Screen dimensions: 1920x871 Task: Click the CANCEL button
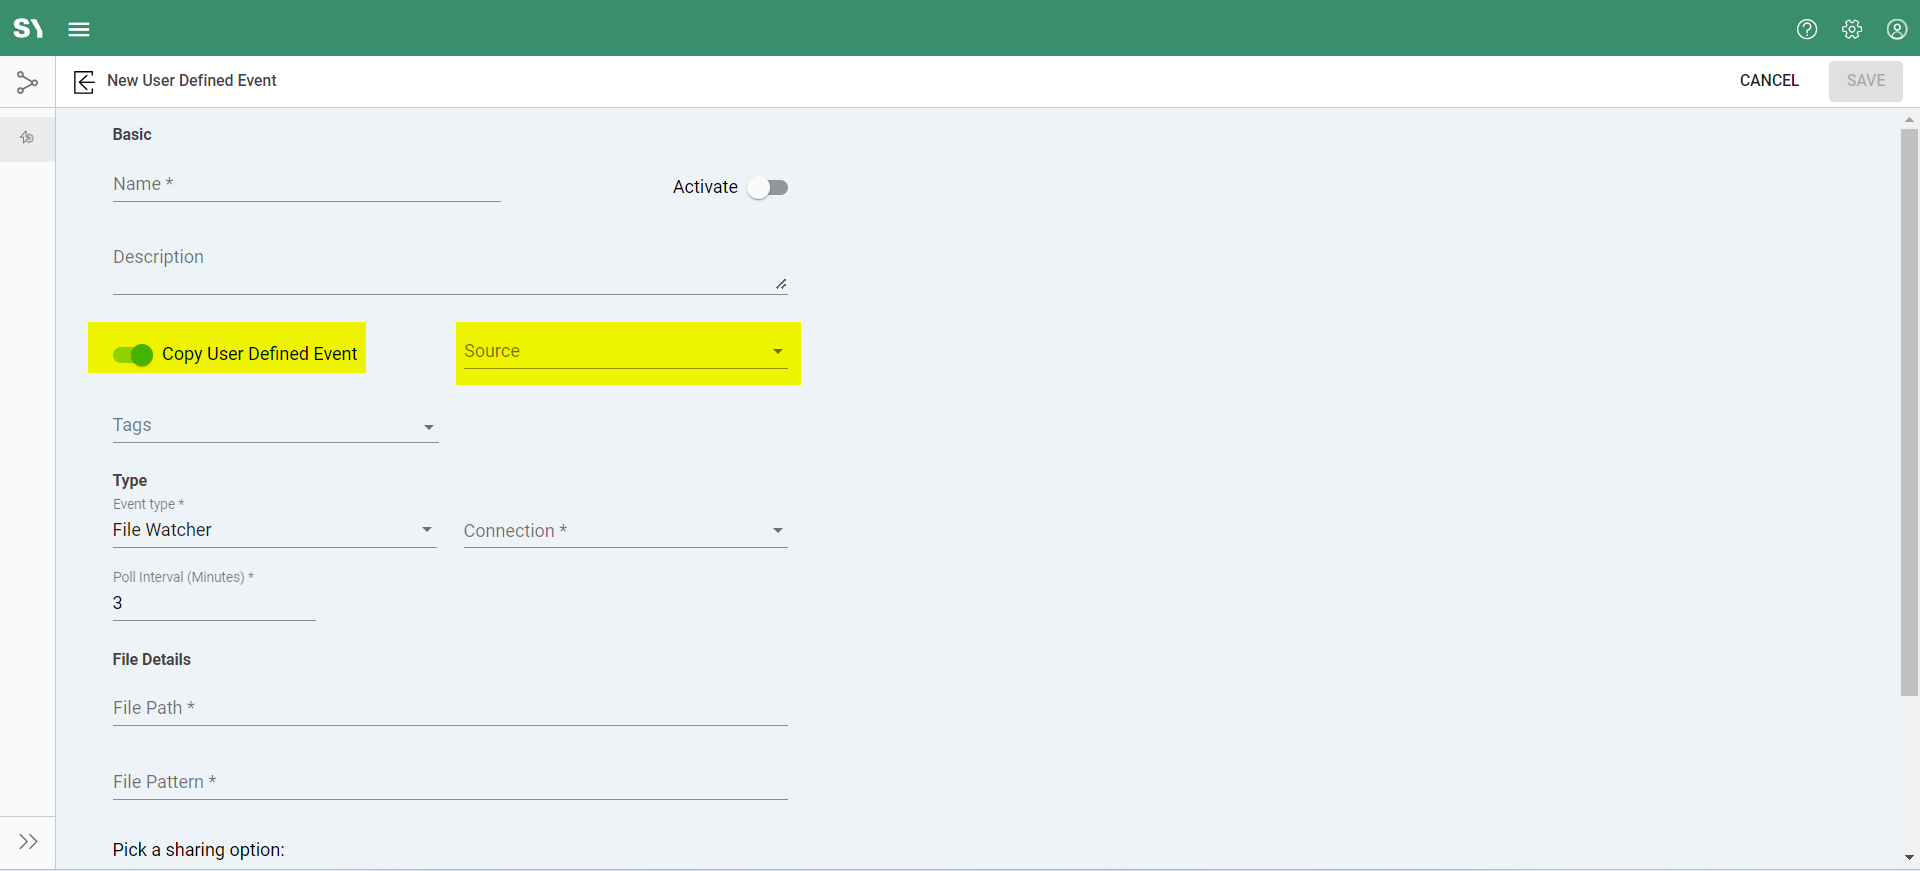1768,81
